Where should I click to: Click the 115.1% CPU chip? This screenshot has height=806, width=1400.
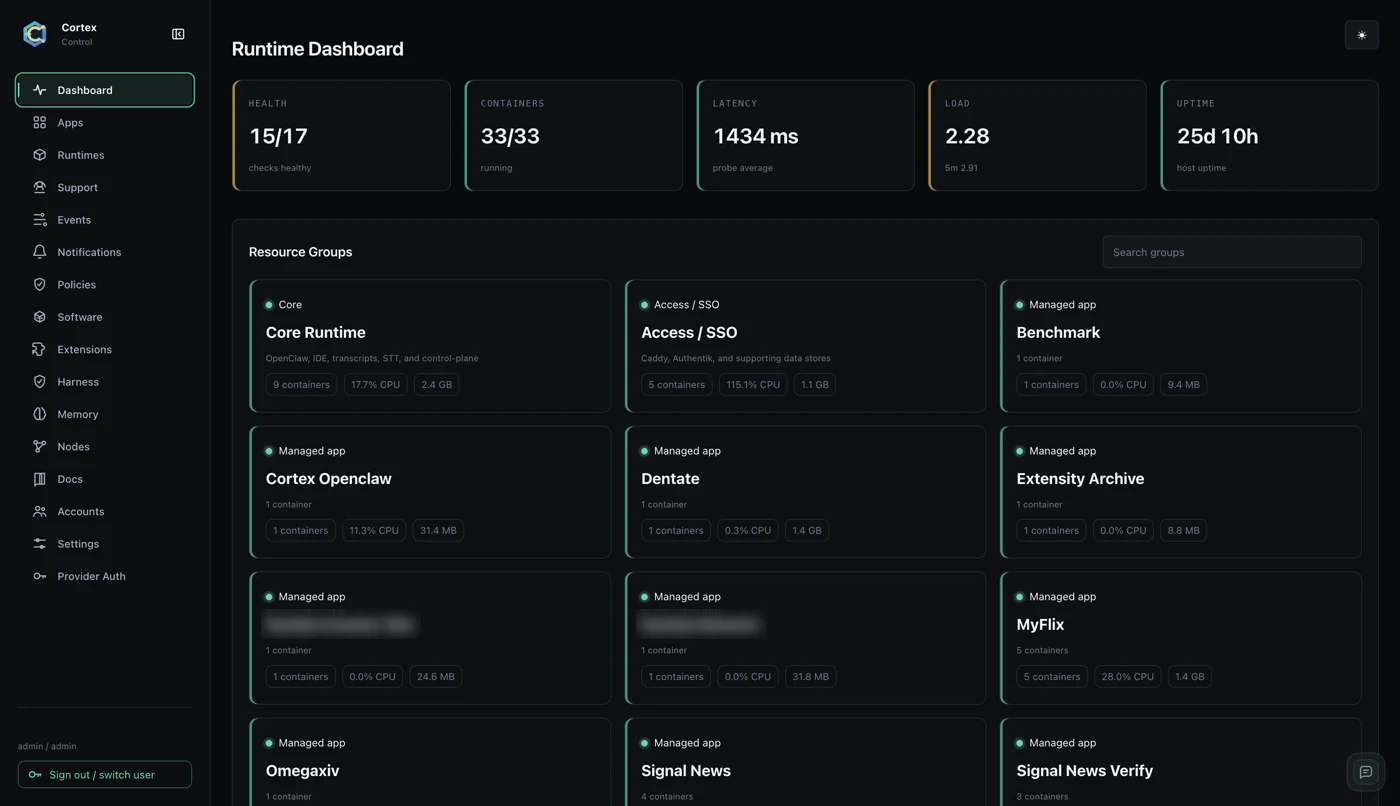pyautogui.click(x=753, y=384)
